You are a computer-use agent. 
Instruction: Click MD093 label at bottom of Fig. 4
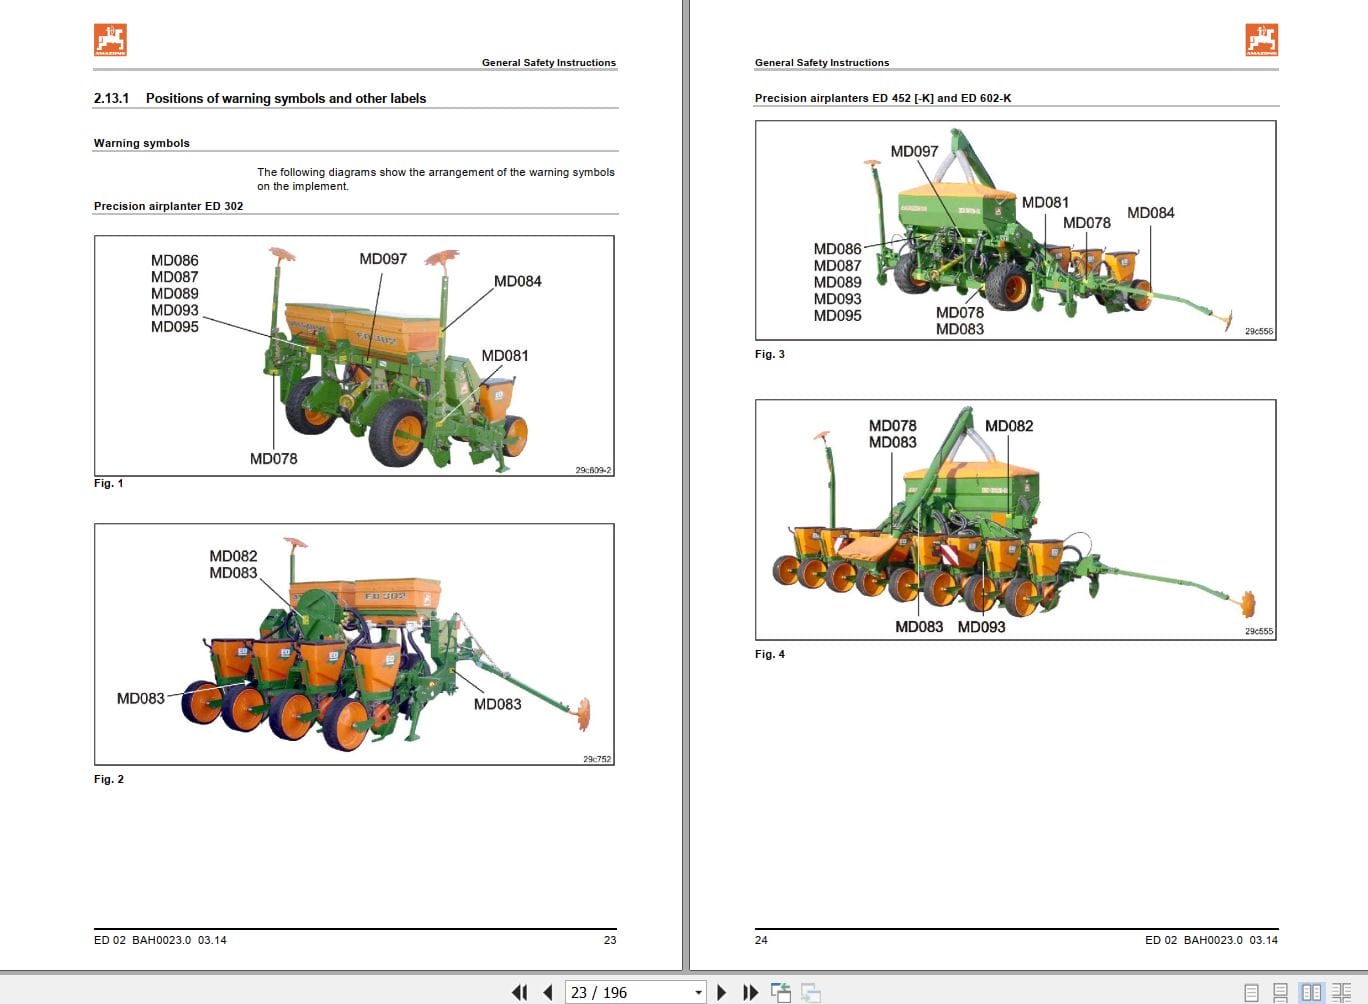pyautogui.click(x=982, y=627)
